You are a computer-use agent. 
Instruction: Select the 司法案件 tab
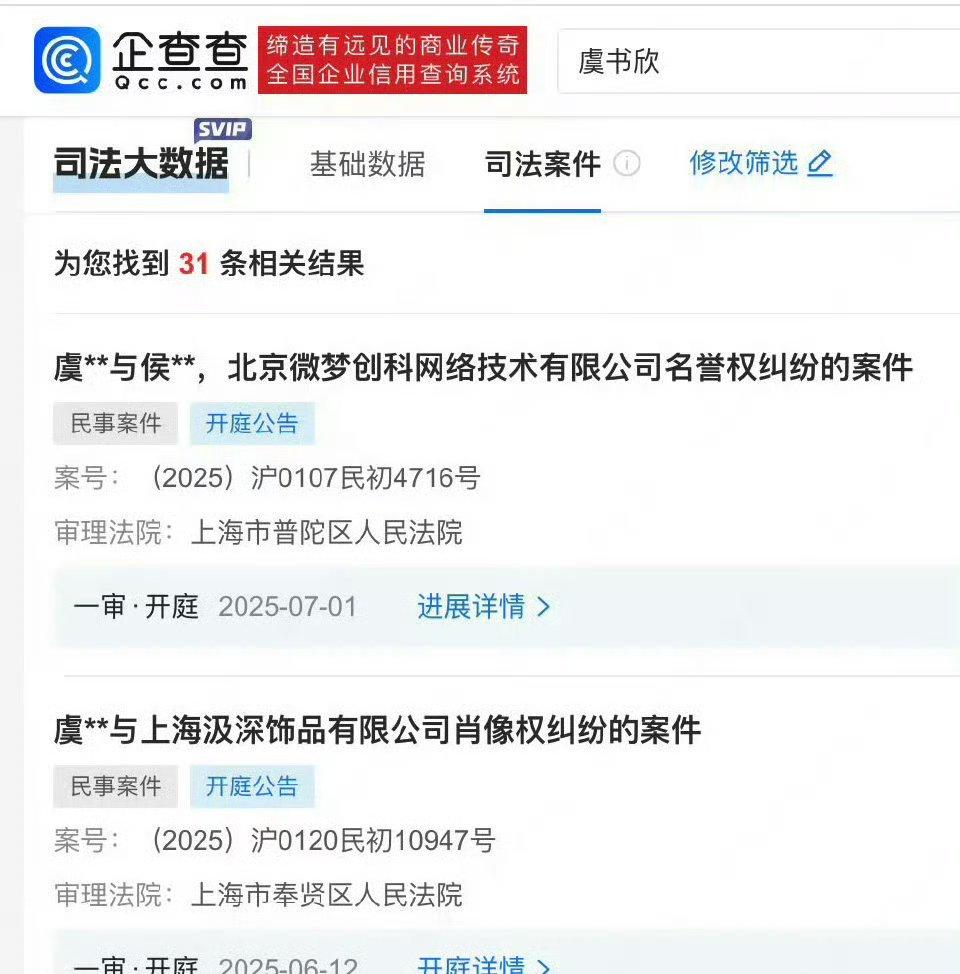coord(542,165)
